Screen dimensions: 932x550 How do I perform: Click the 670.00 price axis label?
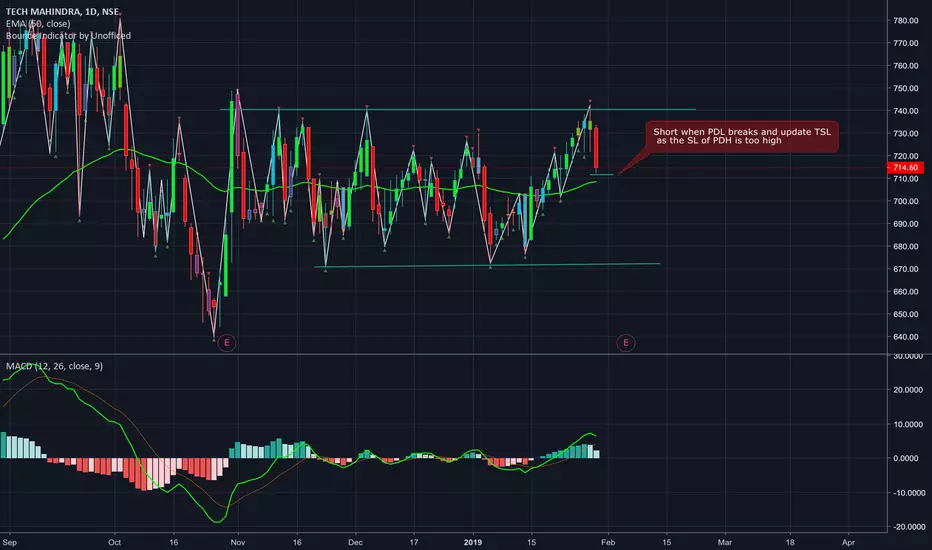pos(905,269)
